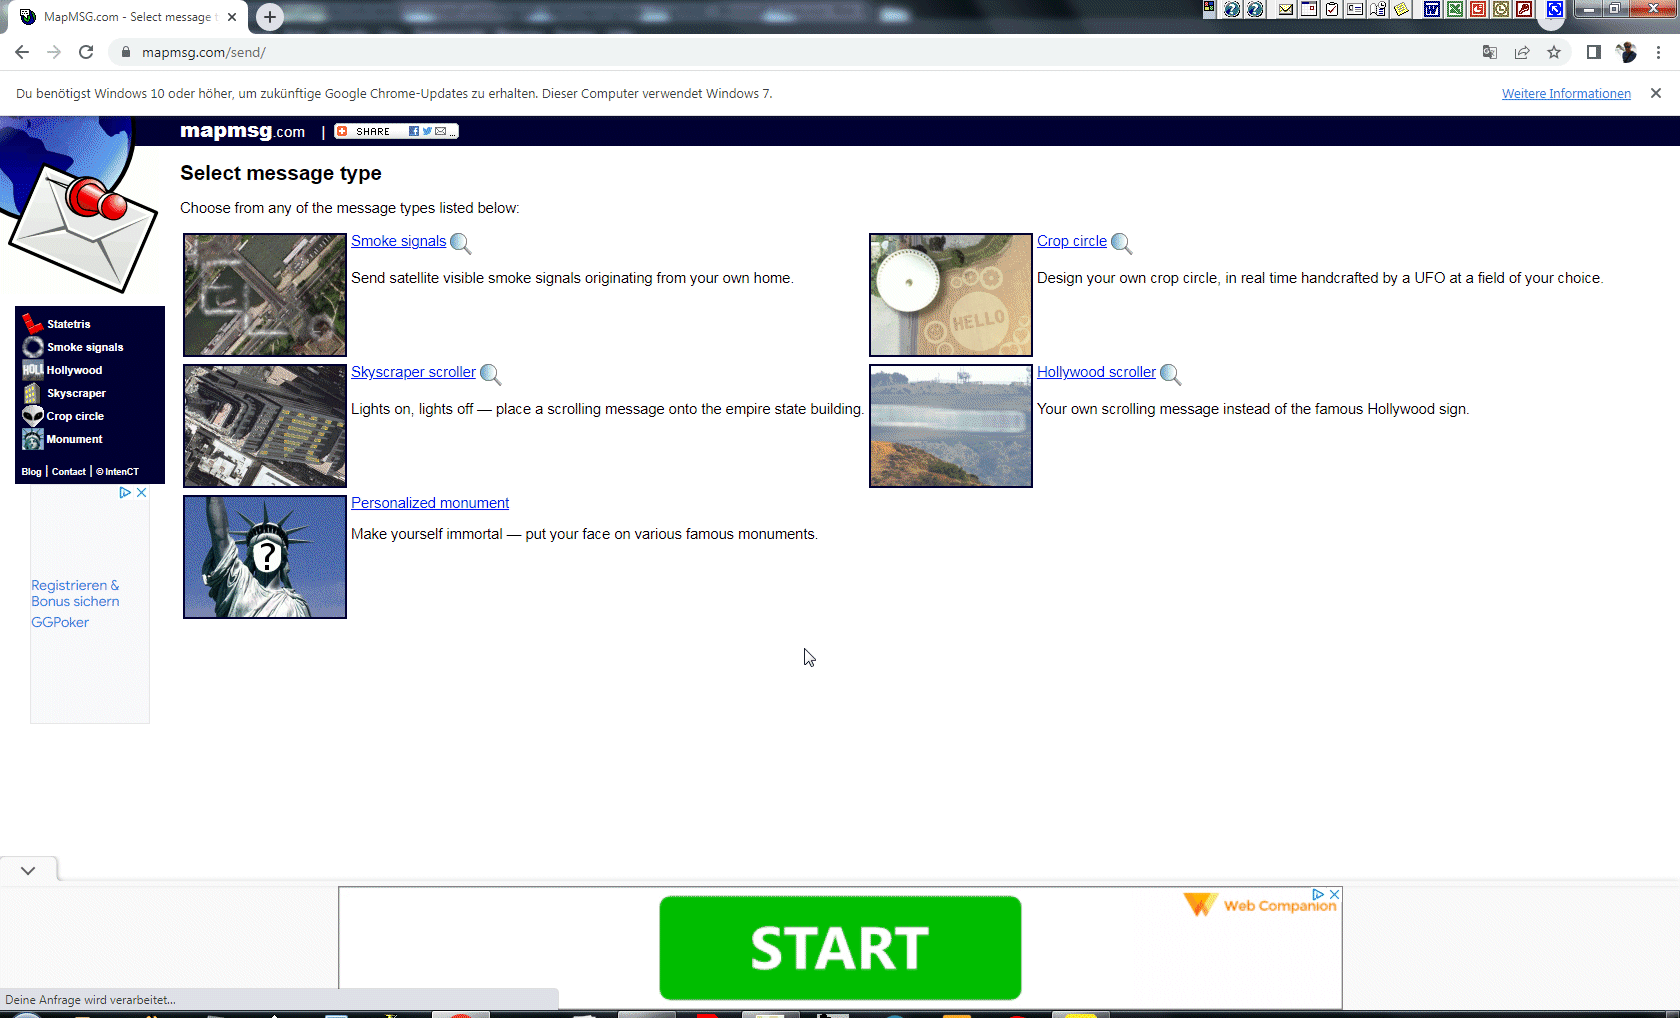The width and height of the screenshot is (1680, 1018).
Task: Go back to the previous page
Action: pyautogui.click(x=22, y=52)
